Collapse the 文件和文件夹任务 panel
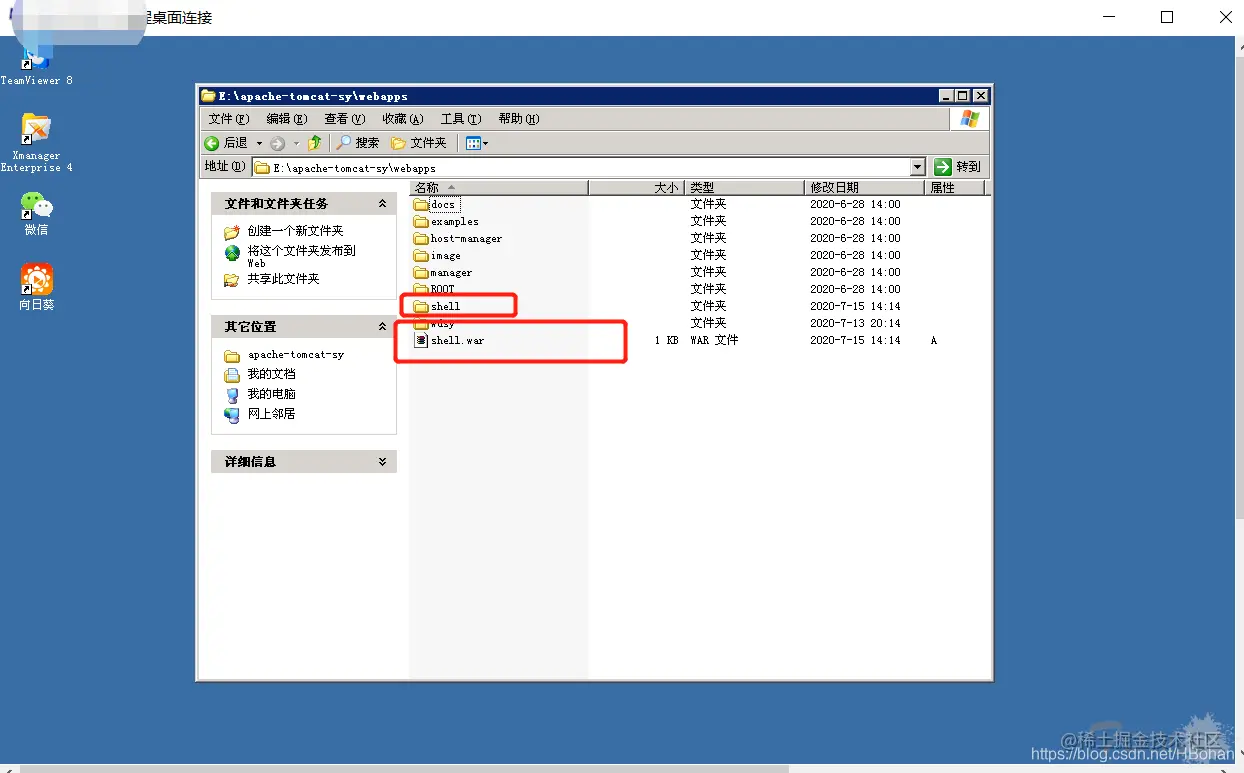Viewport: 1244px width, 773px height. 382,204
